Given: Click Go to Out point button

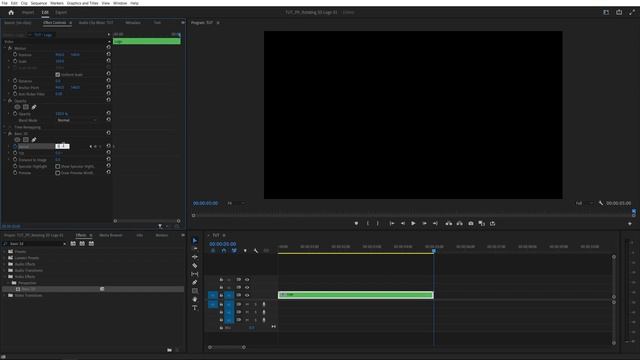Looking at the screenshot, I should 435,223.
